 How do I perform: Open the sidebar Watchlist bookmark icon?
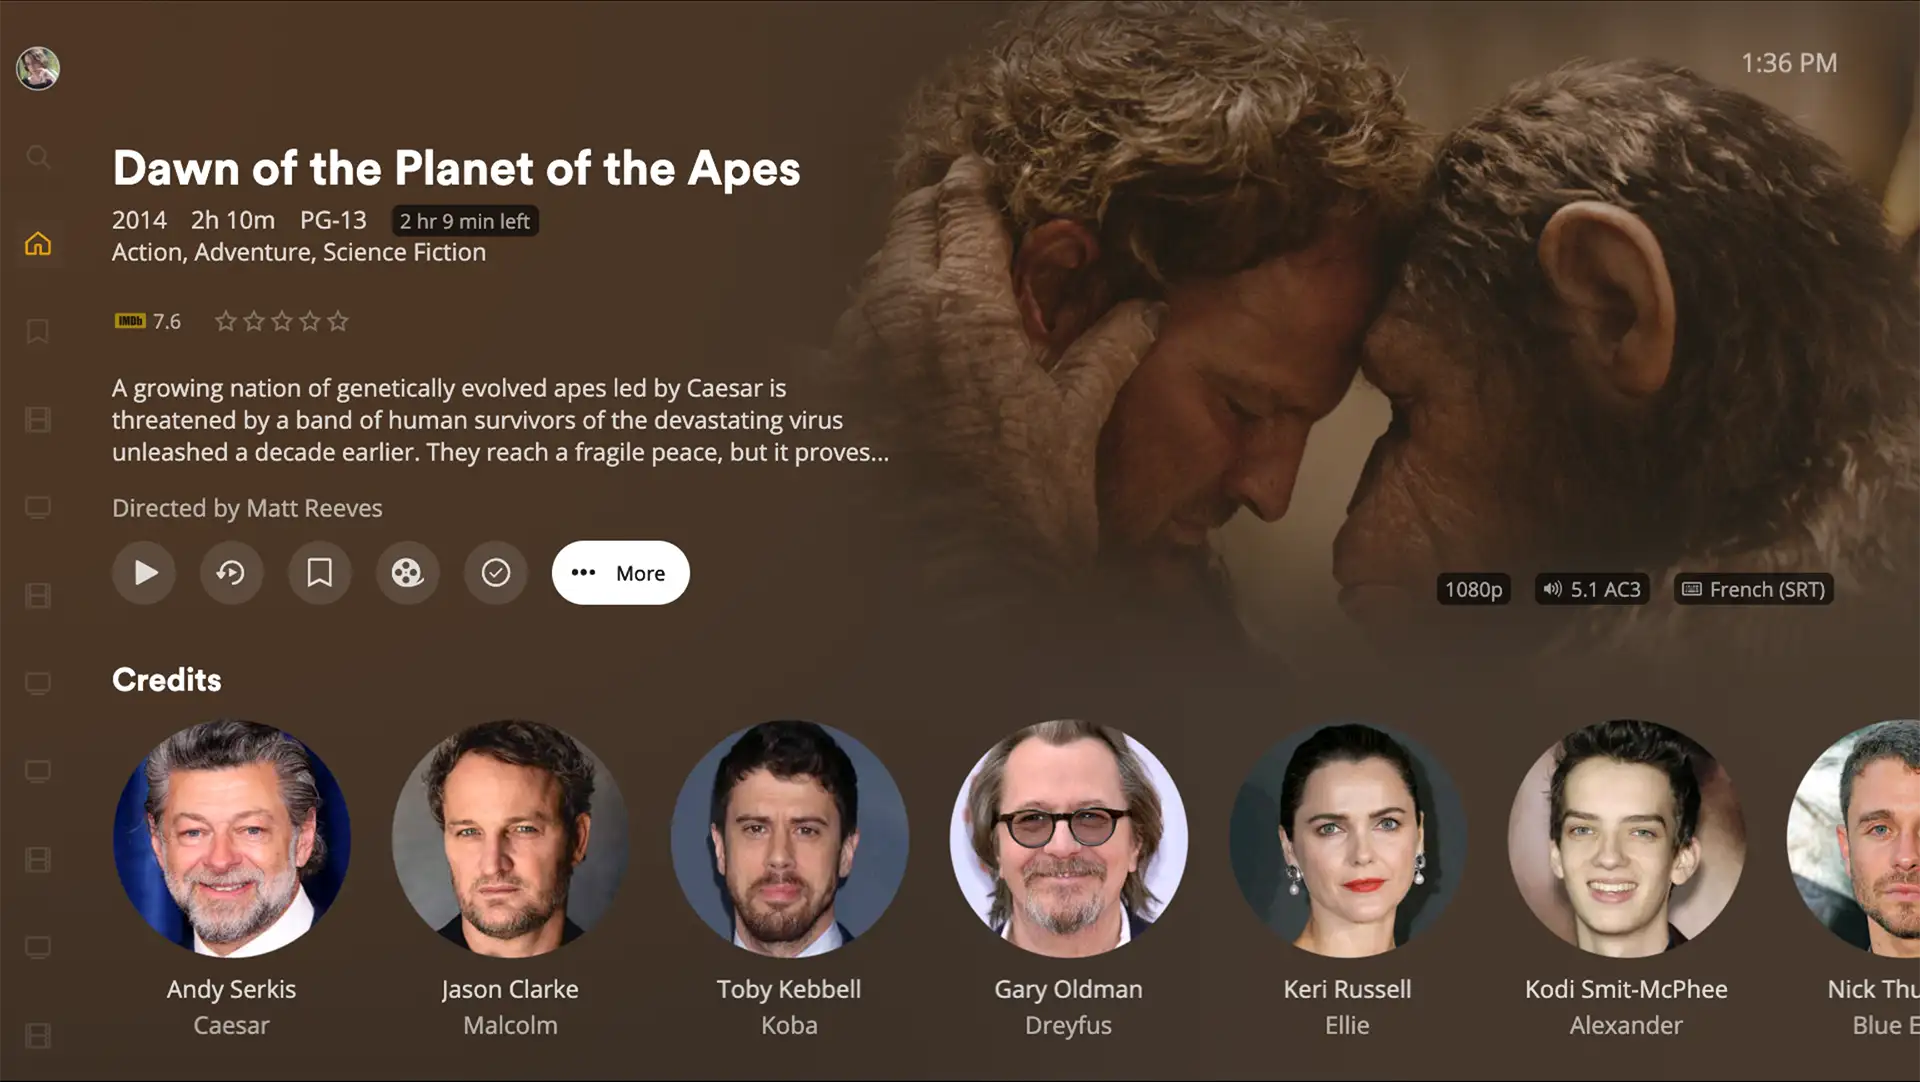38,332
